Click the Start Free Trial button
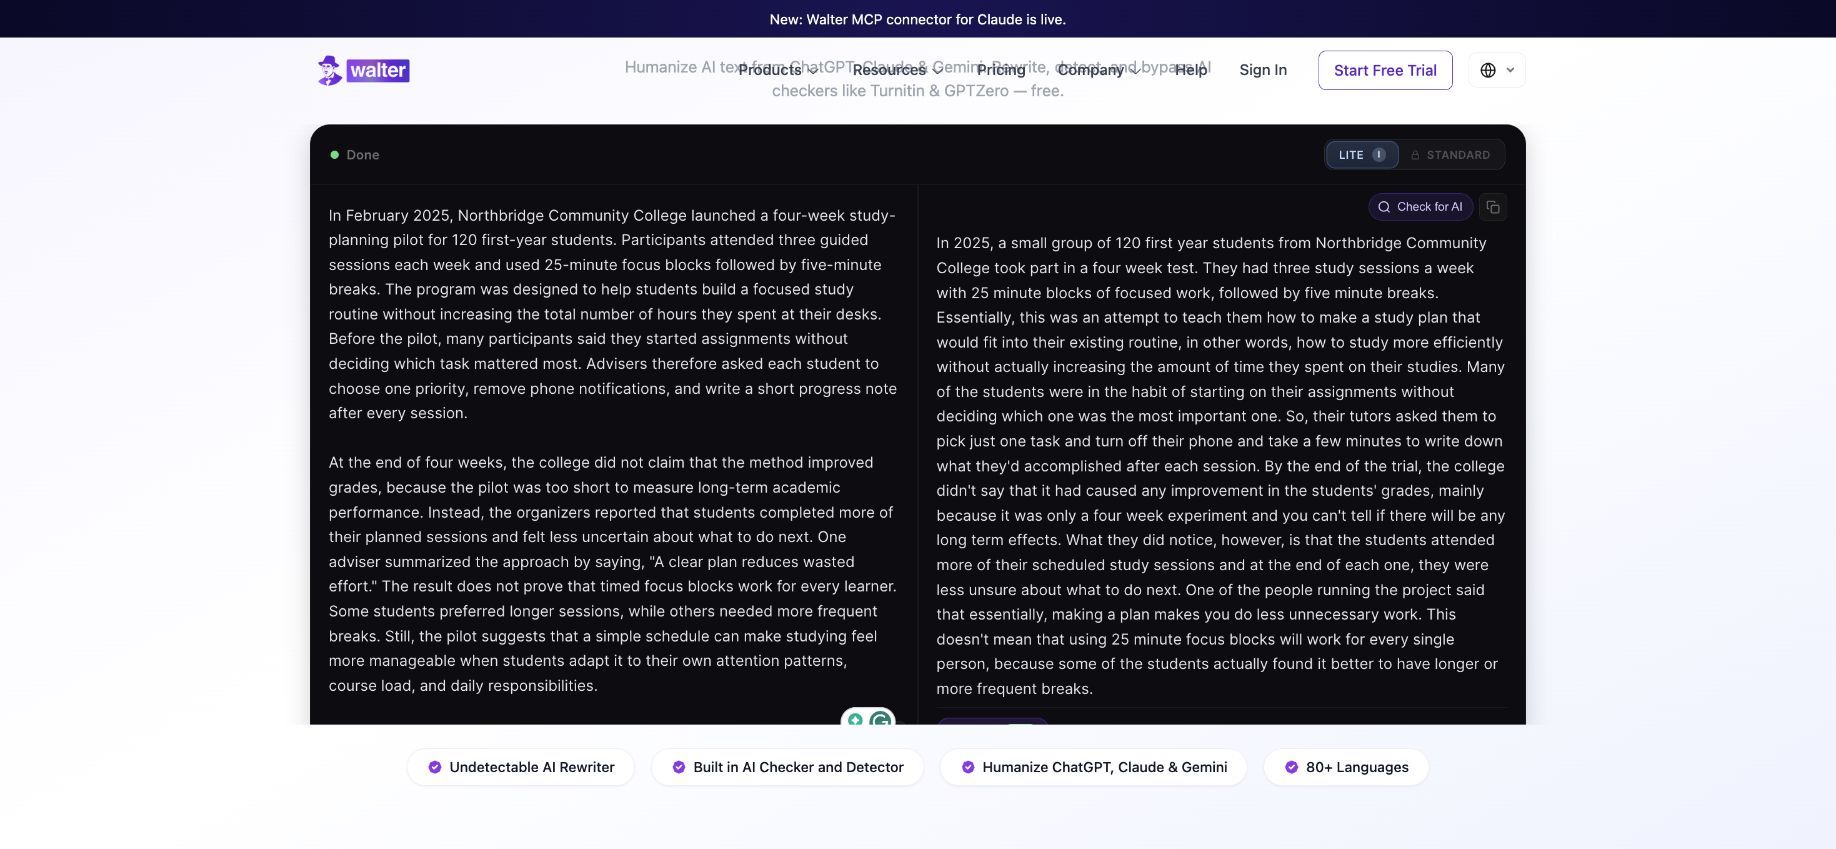The height and width of the screenshot is (849, 1836). (x=1385, y=70)
